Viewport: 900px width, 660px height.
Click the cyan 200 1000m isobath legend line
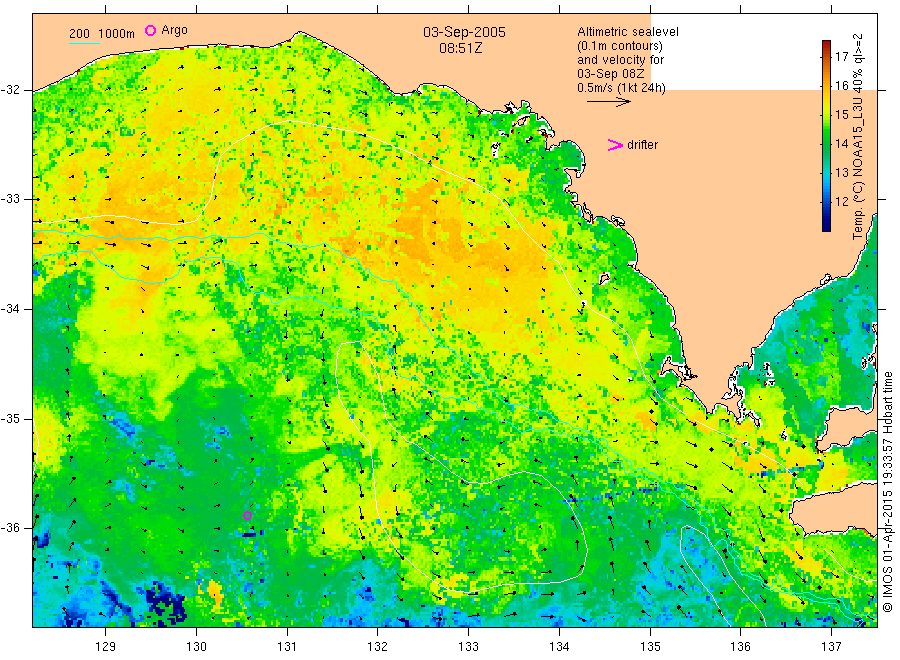[x=84, y=43]
